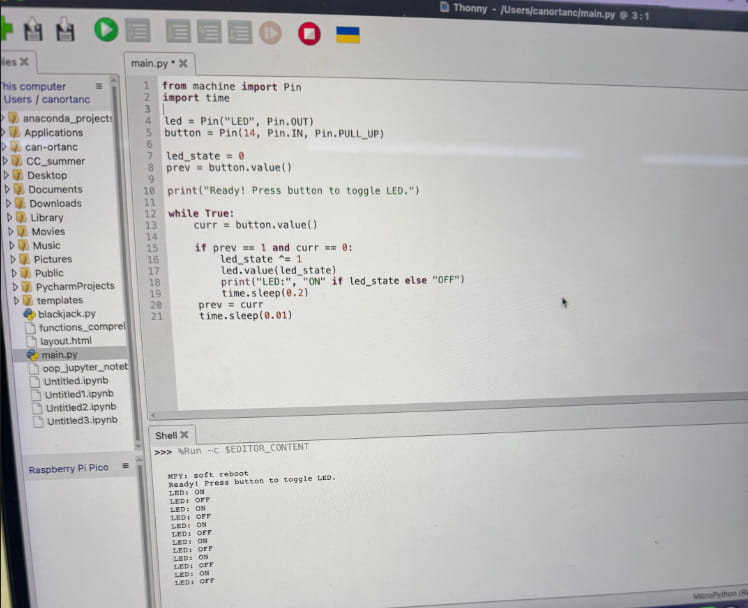Click code line 'led_state = 0'
Screen dimensions: 748x608
(x=205, y=156)
